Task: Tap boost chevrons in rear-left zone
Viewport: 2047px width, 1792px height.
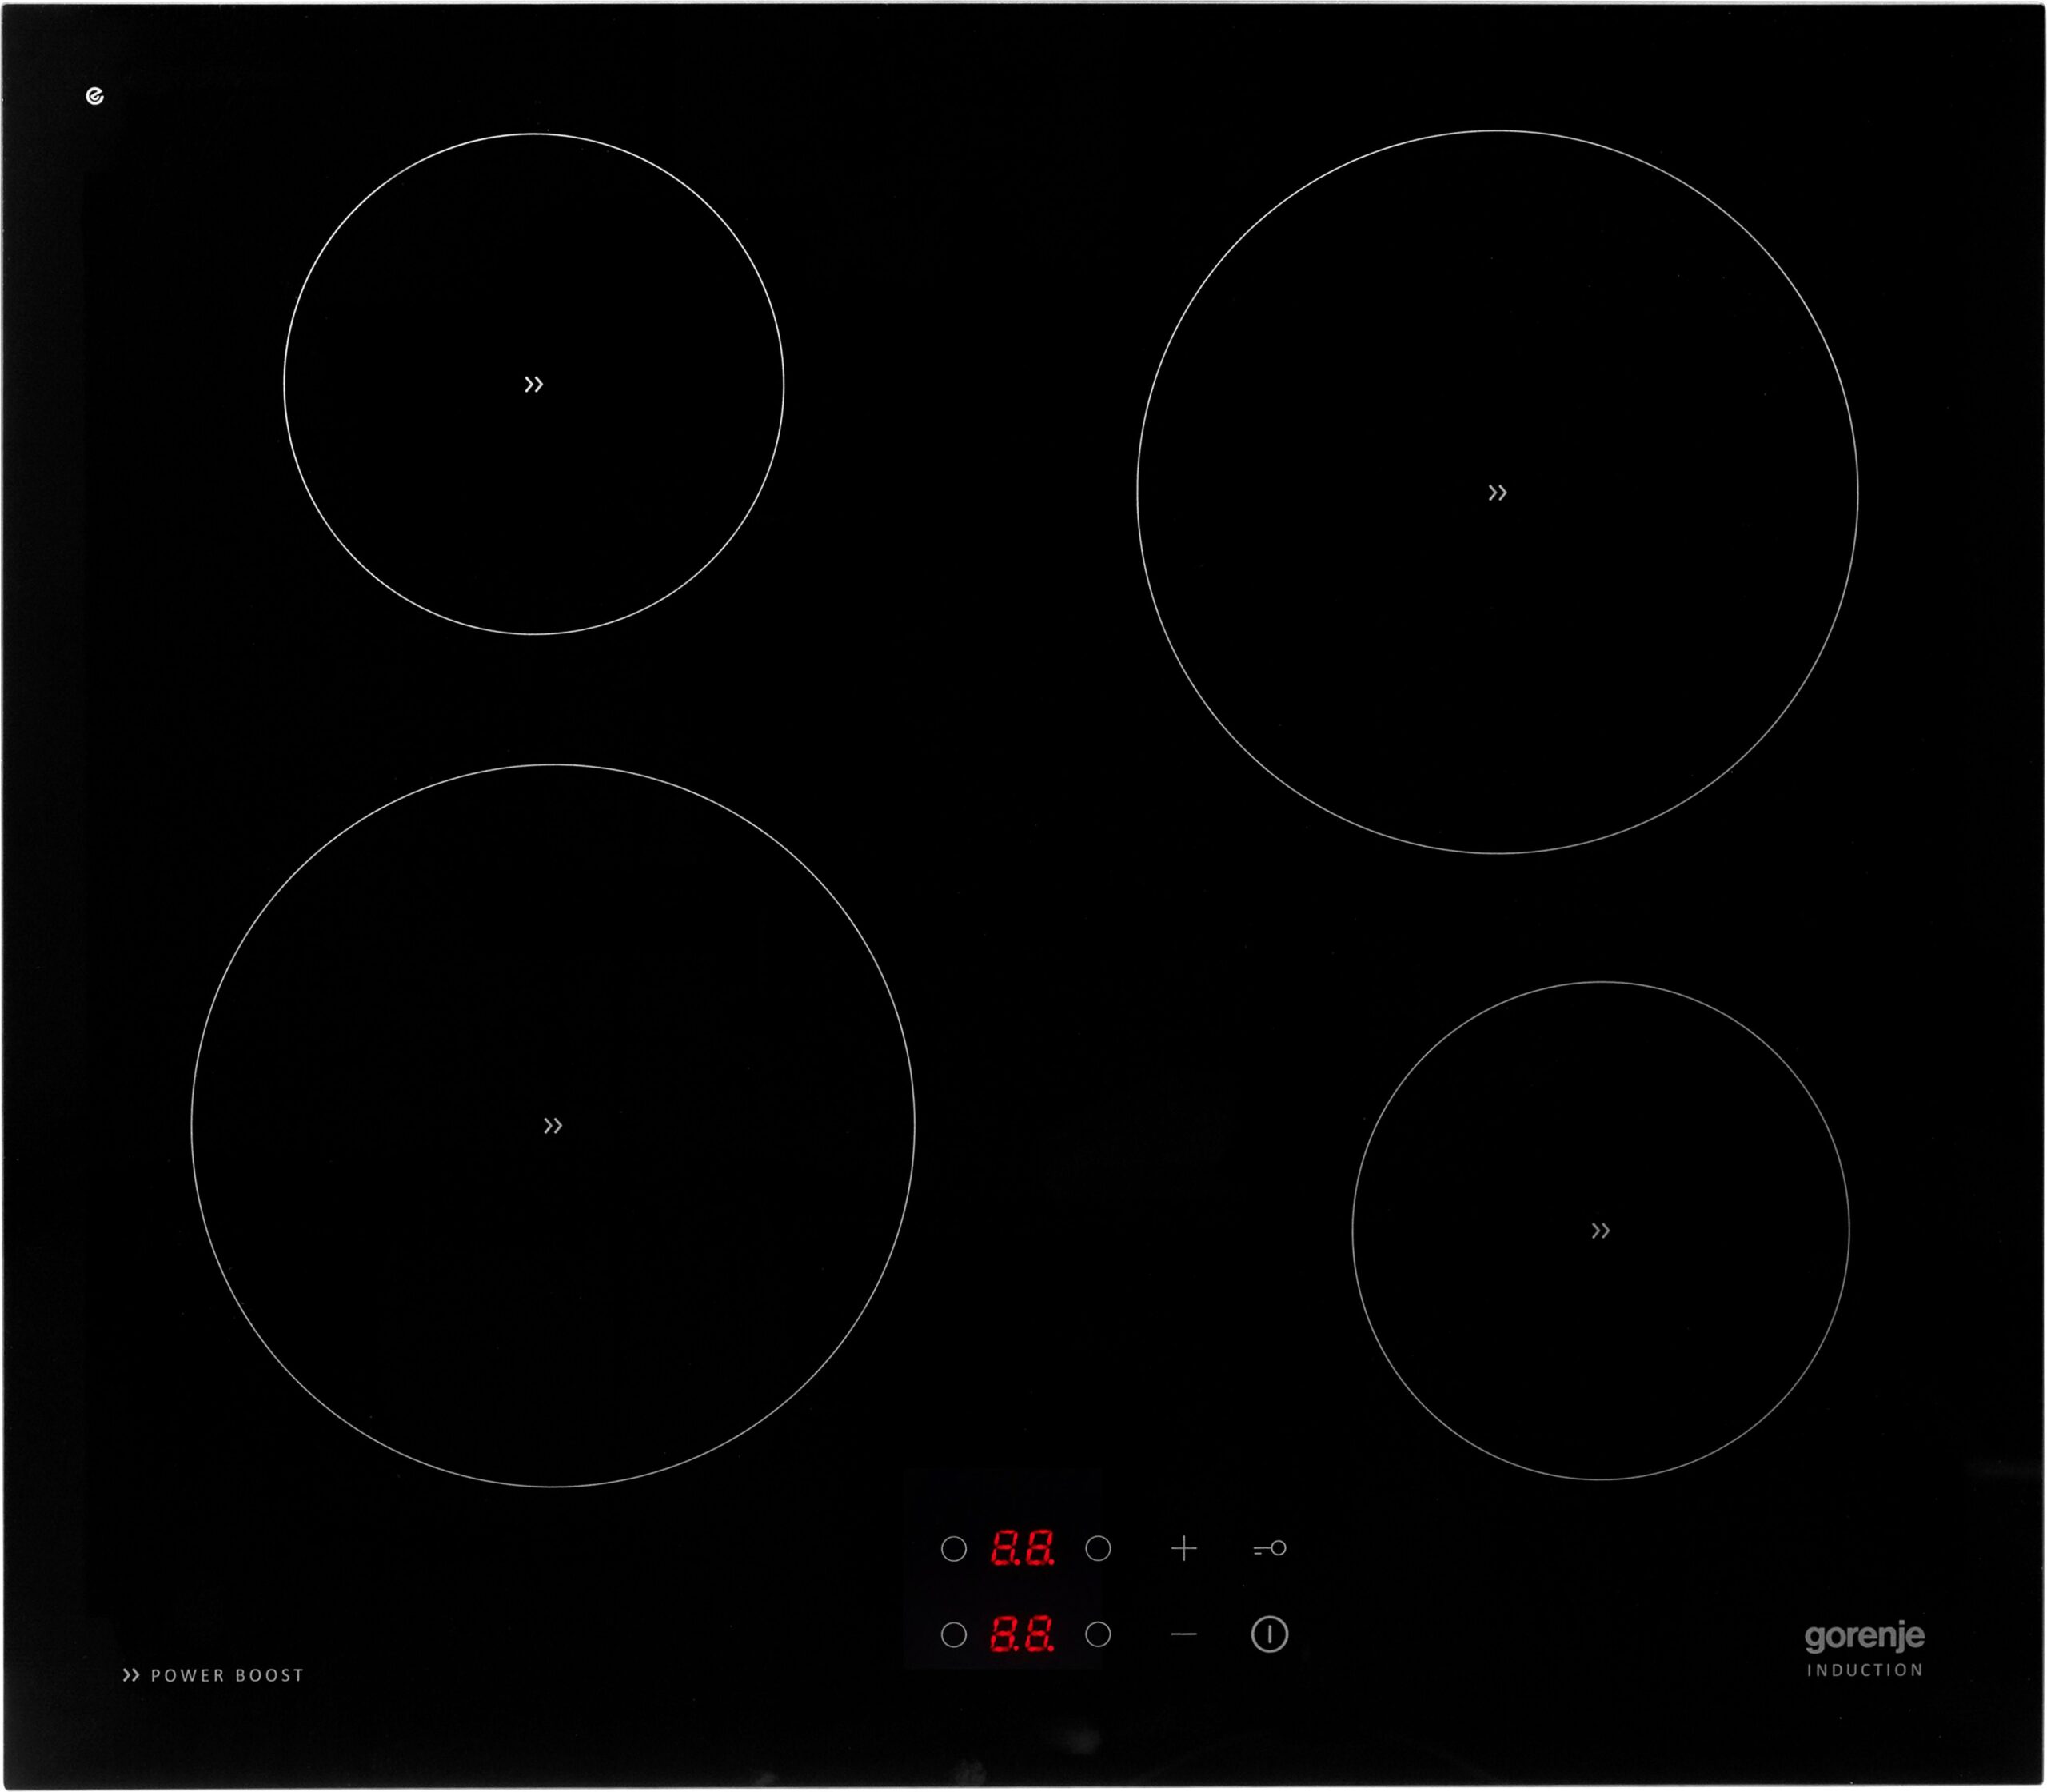Action: click(x=534, y=384)
